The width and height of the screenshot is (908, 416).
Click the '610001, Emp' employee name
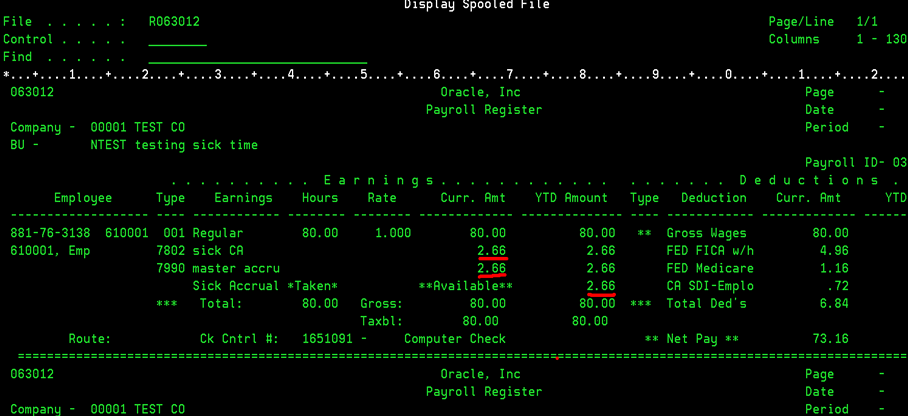[x=50, y=251]
